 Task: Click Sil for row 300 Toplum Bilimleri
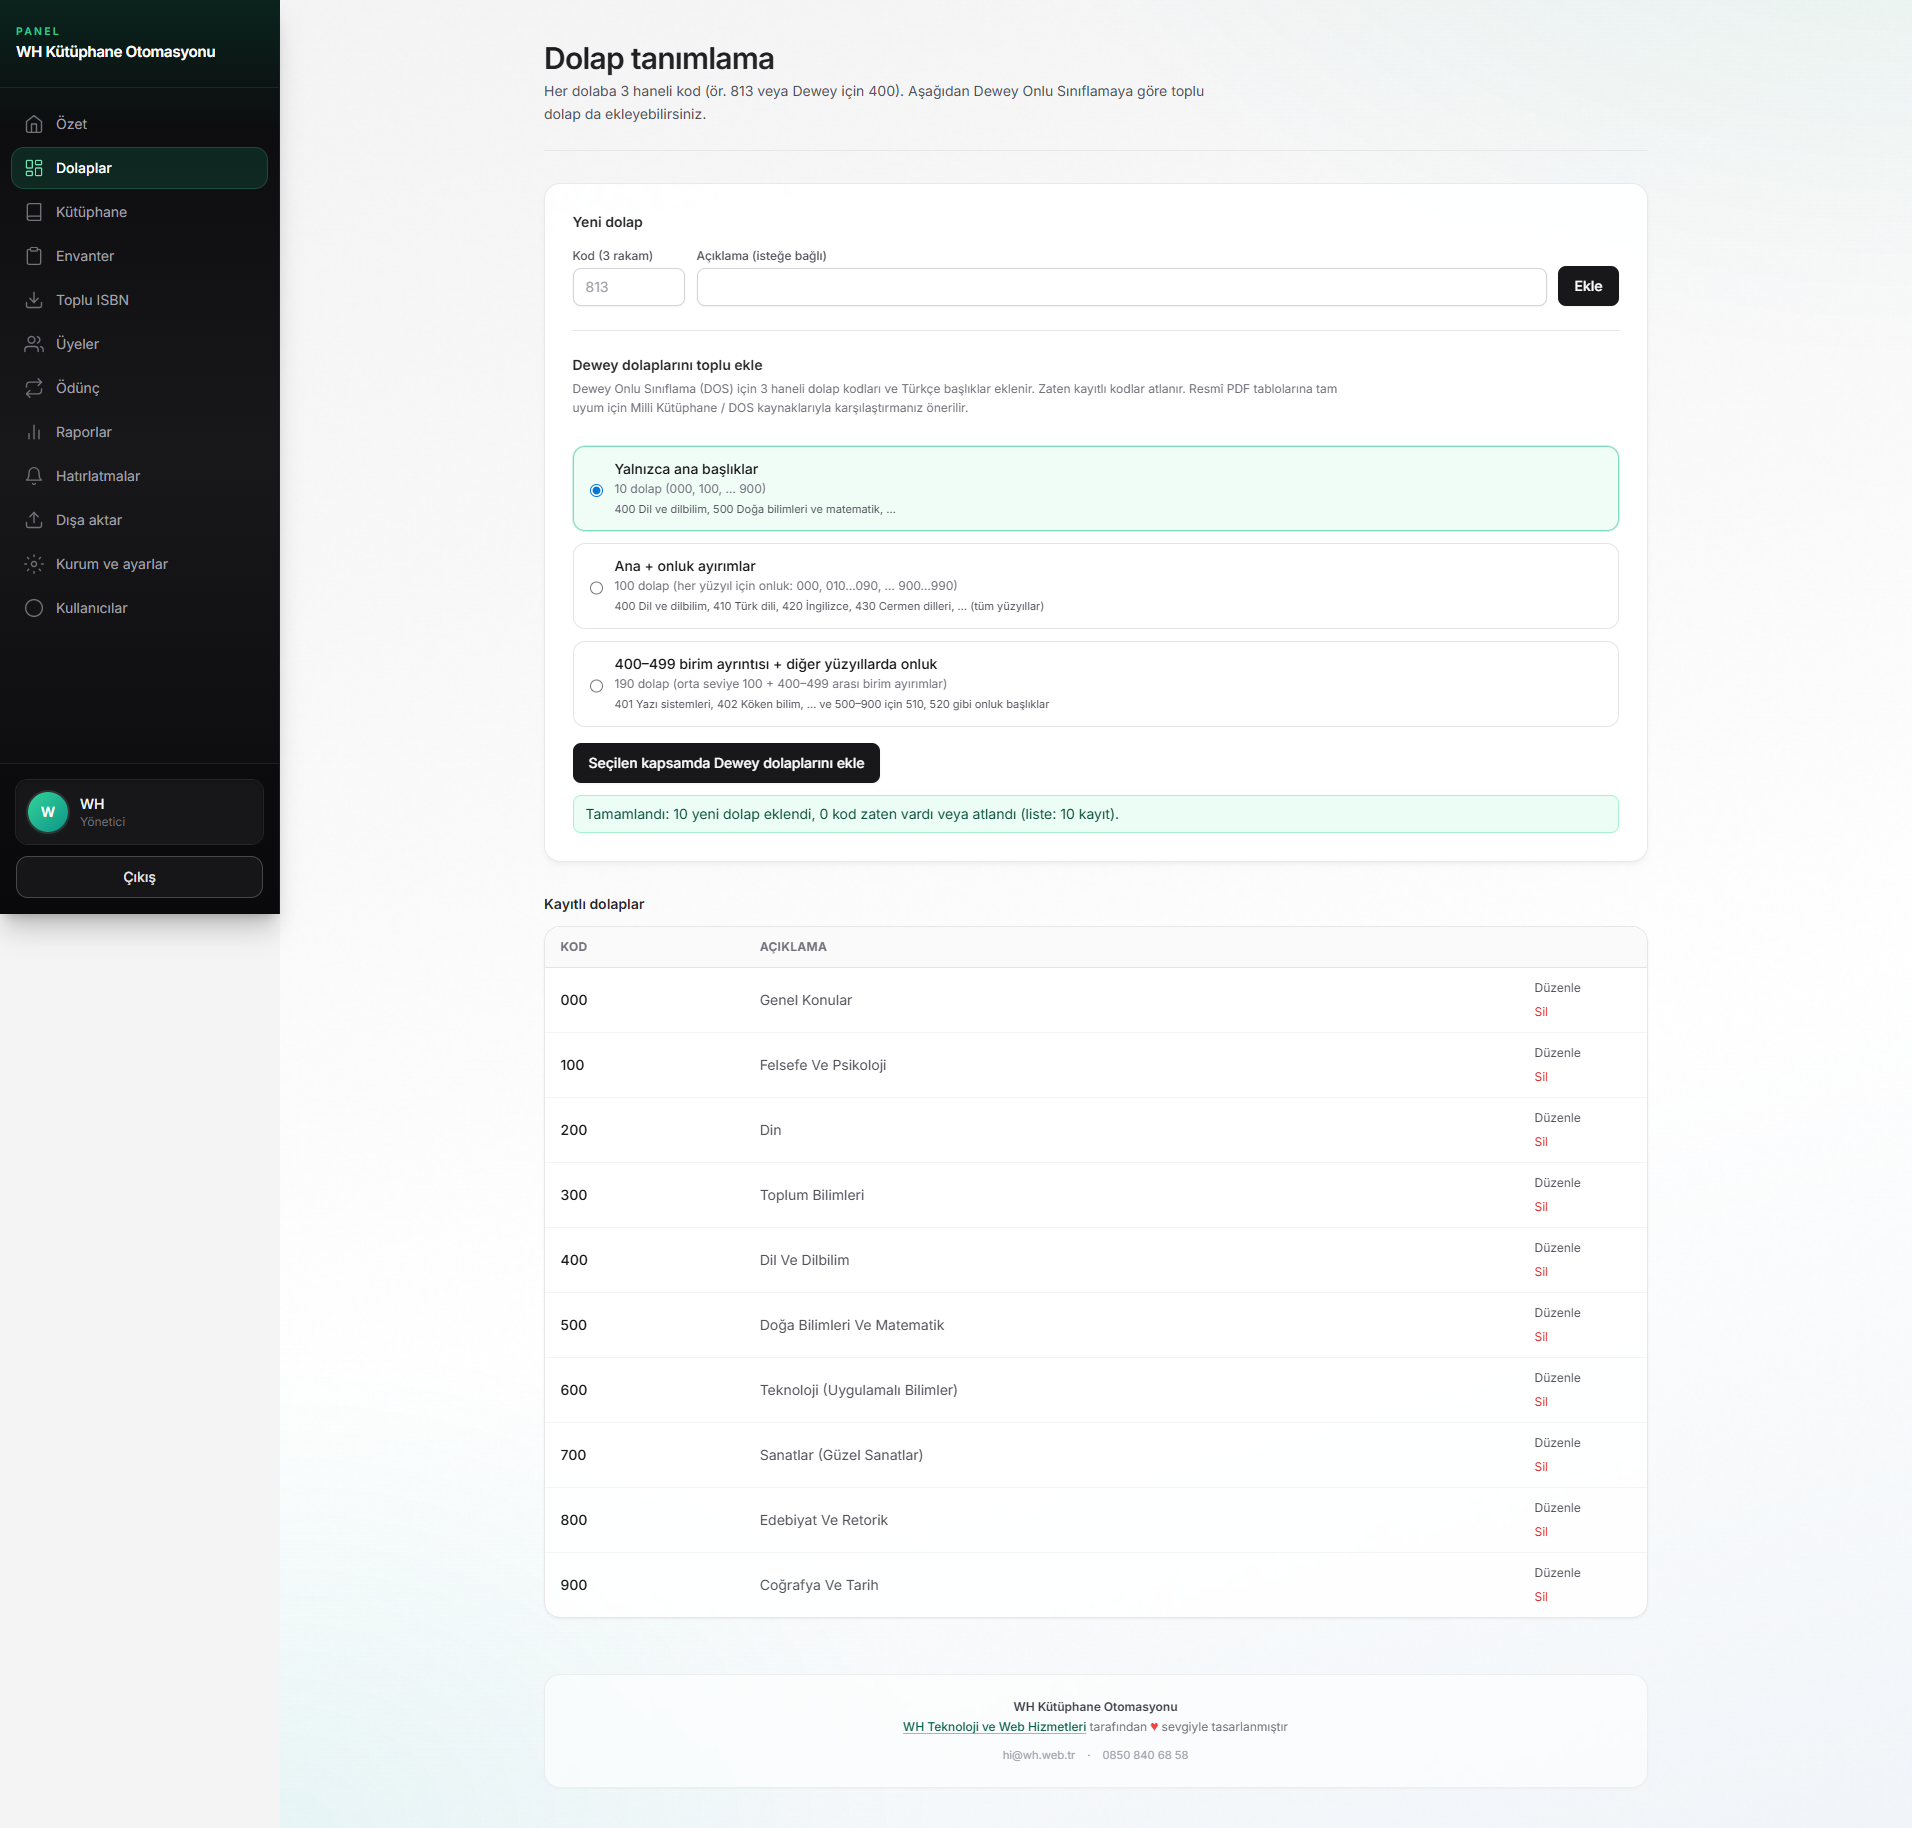[x=1541, y=1207]
